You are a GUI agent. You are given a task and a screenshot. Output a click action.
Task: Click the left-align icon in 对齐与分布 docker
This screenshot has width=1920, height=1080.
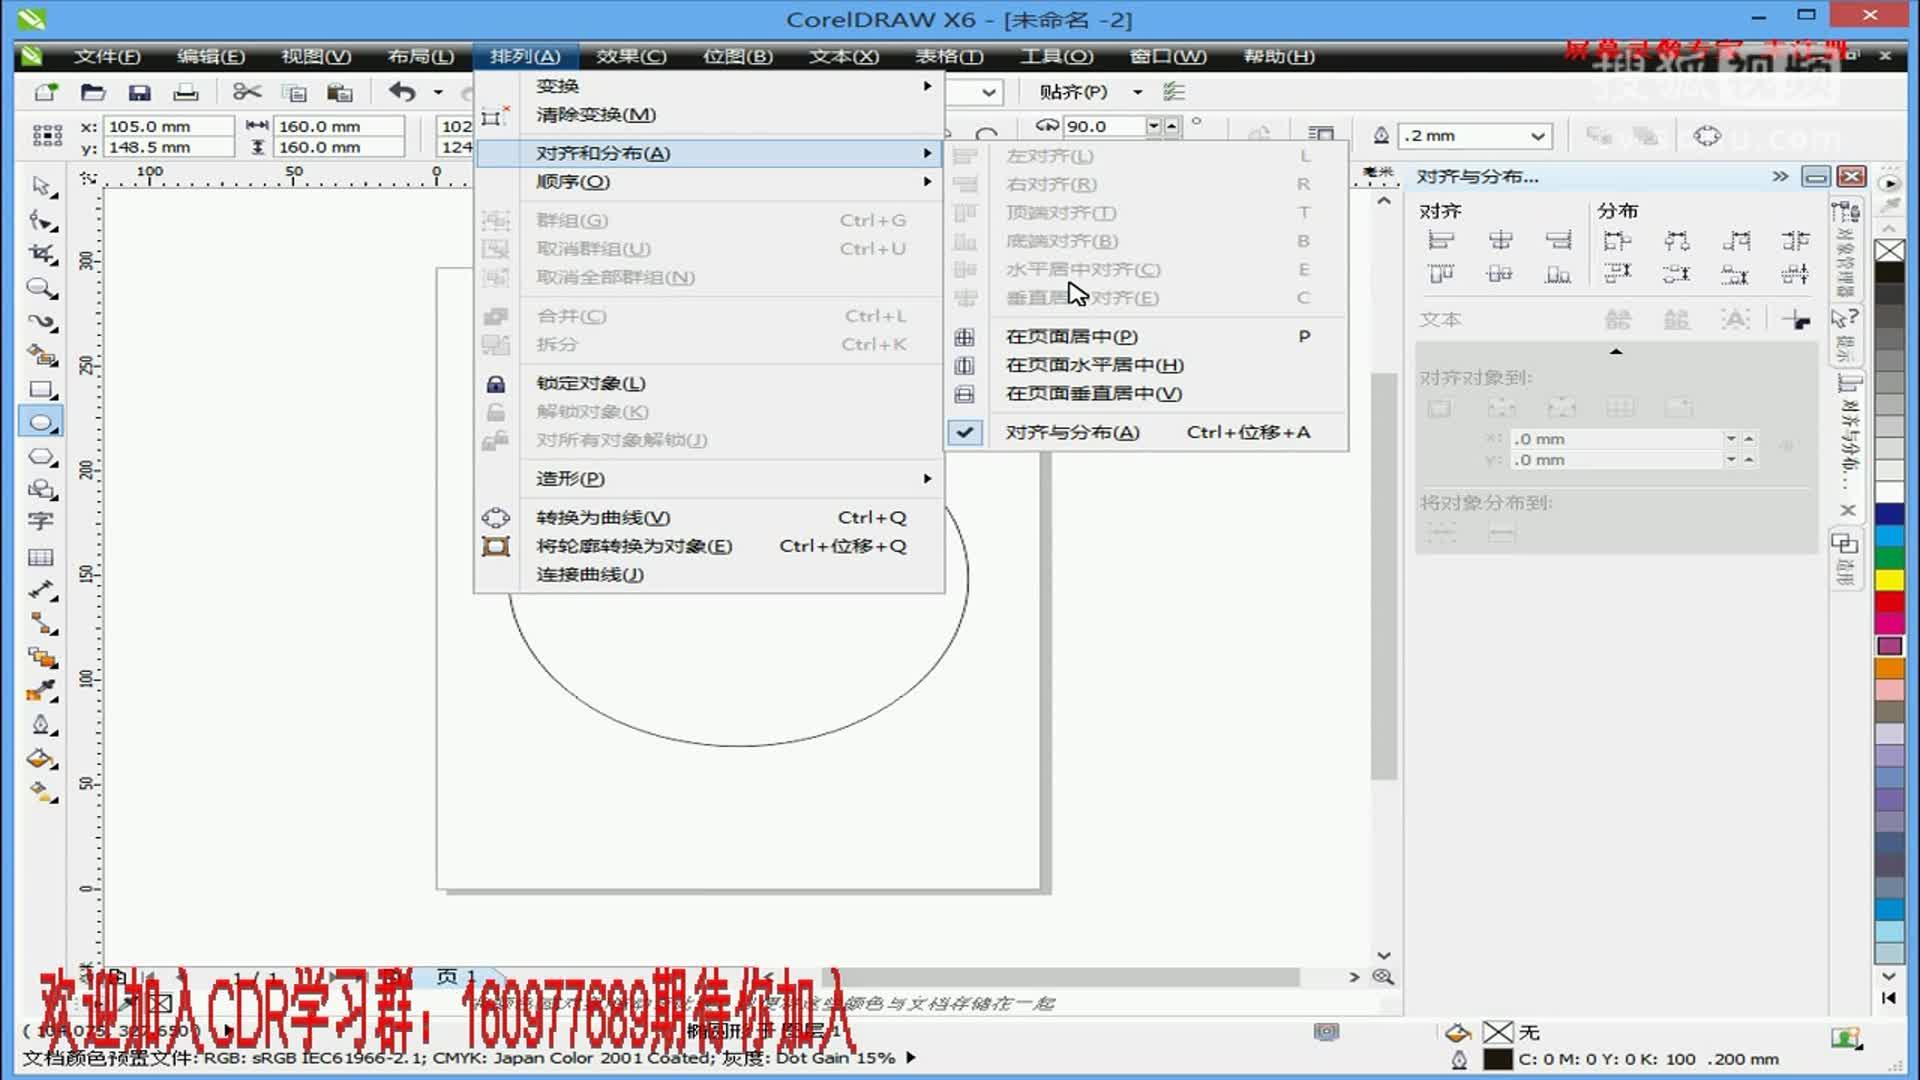(1441, 240)
